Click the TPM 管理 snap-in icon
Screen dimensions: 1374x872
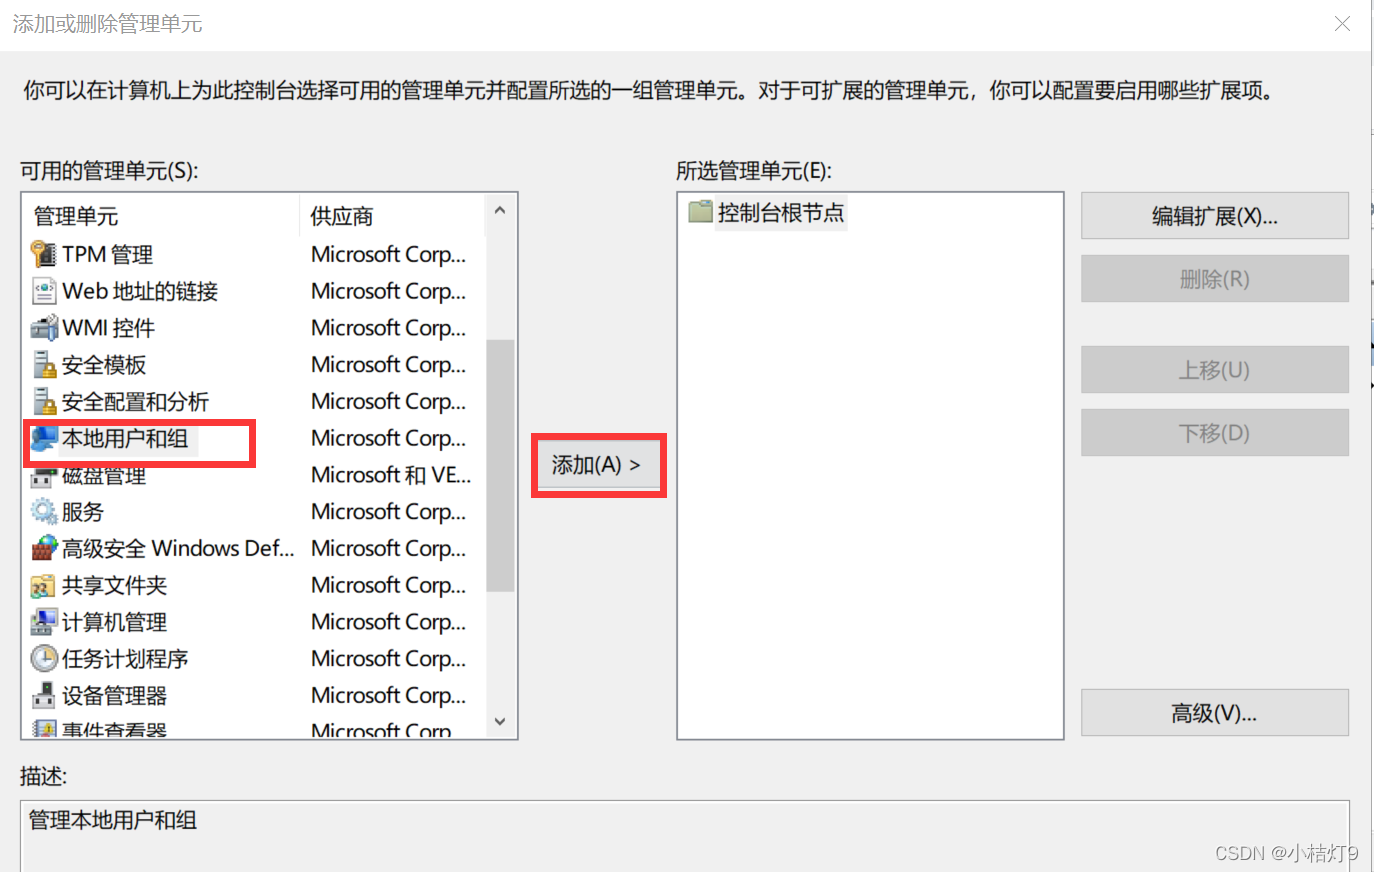pos(44,254)
